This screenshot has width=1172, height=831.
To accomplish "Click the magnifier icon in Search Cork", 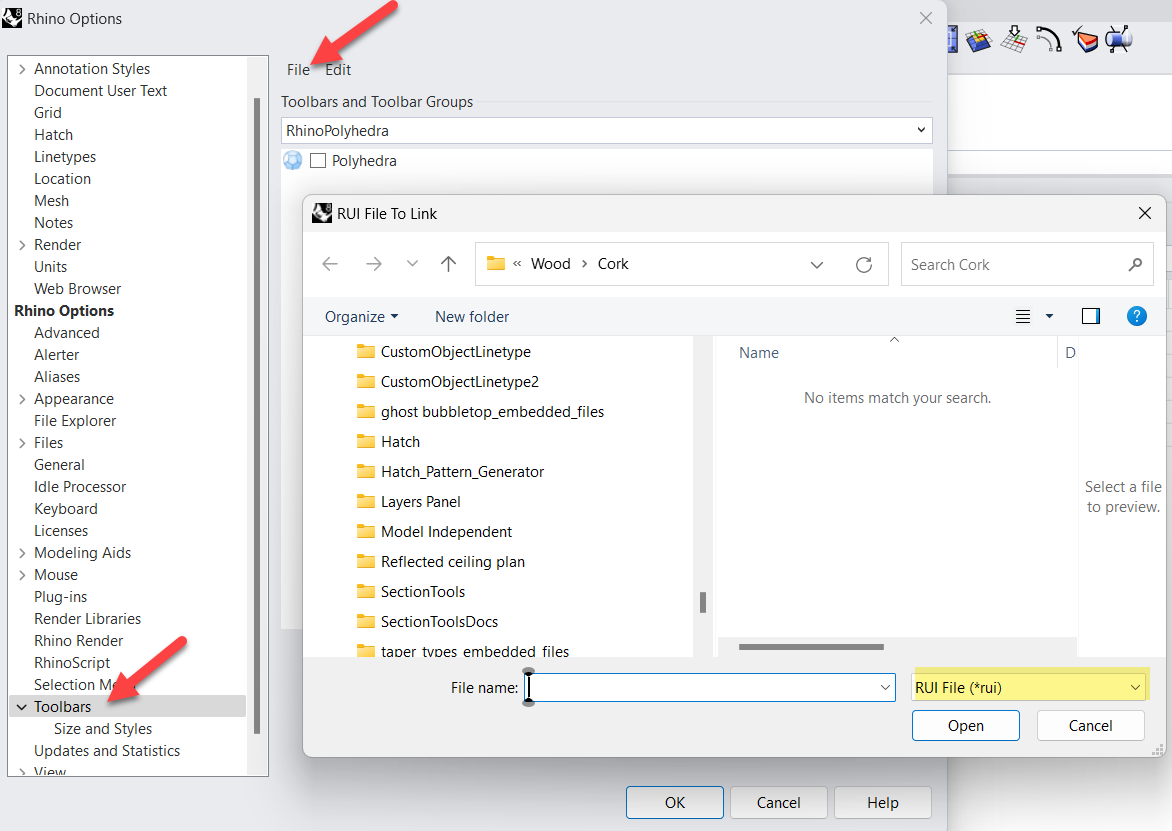I will tap(1135, 265).
